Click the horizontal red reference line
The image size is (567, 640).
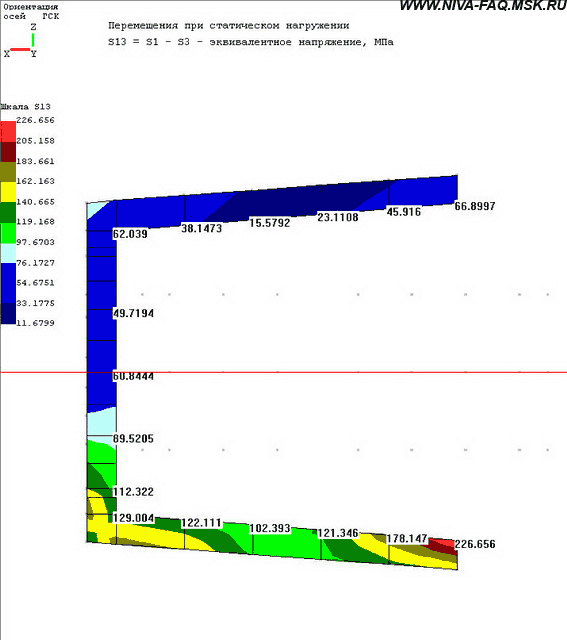click(x=283, y=372)
